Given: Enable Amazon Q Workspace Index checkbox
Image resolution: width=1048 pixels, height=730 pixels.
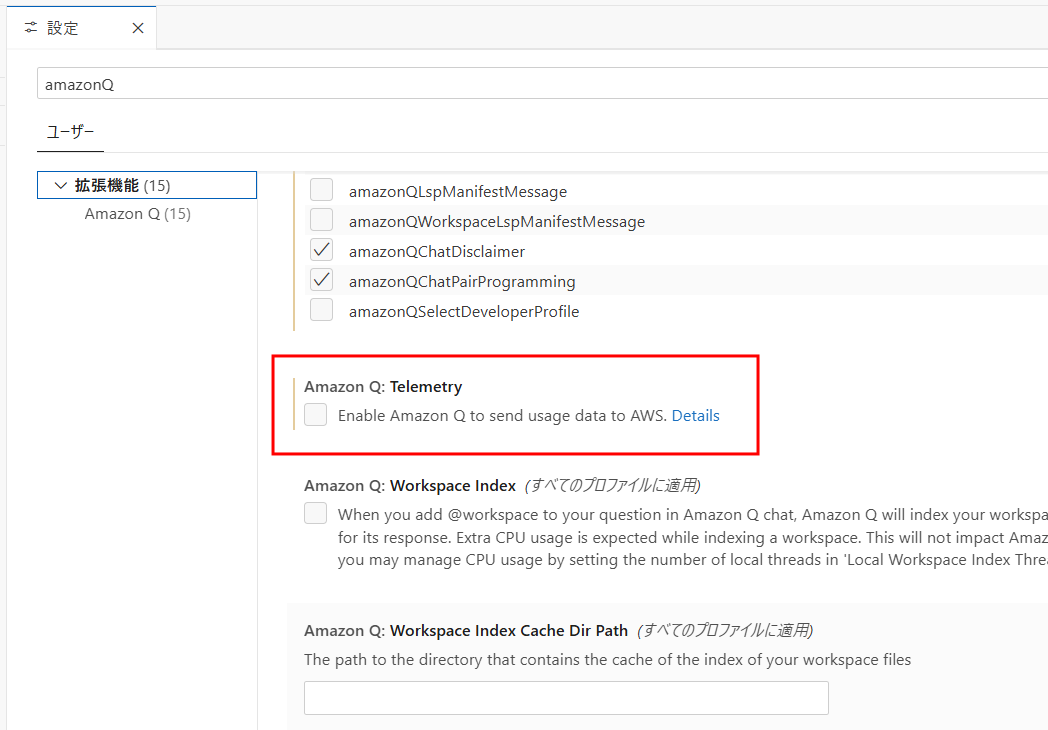Looking at the screenshot, I should point(315,513).
